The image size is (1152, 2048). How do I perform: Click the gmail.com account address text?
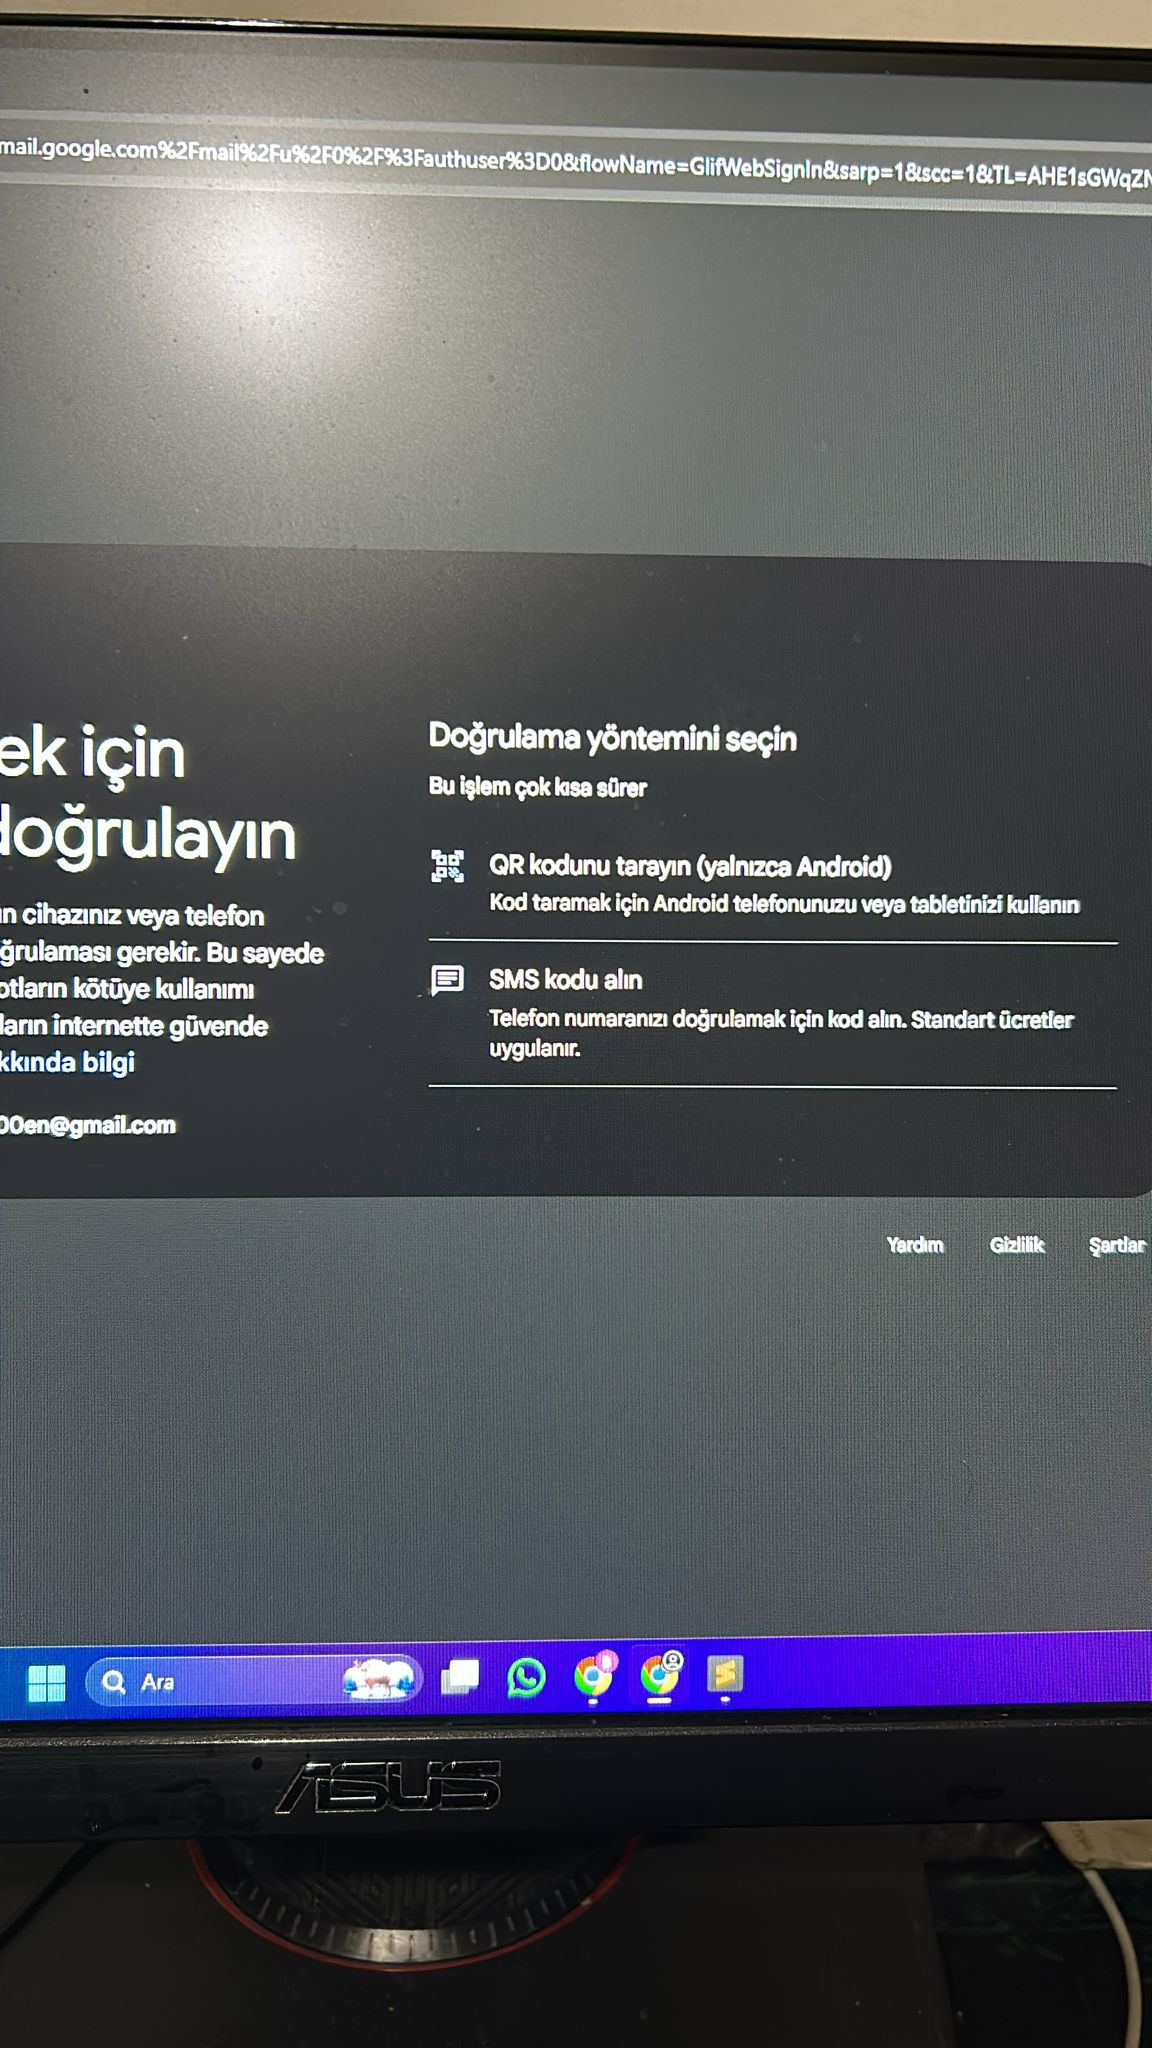tap(88, 1125)
